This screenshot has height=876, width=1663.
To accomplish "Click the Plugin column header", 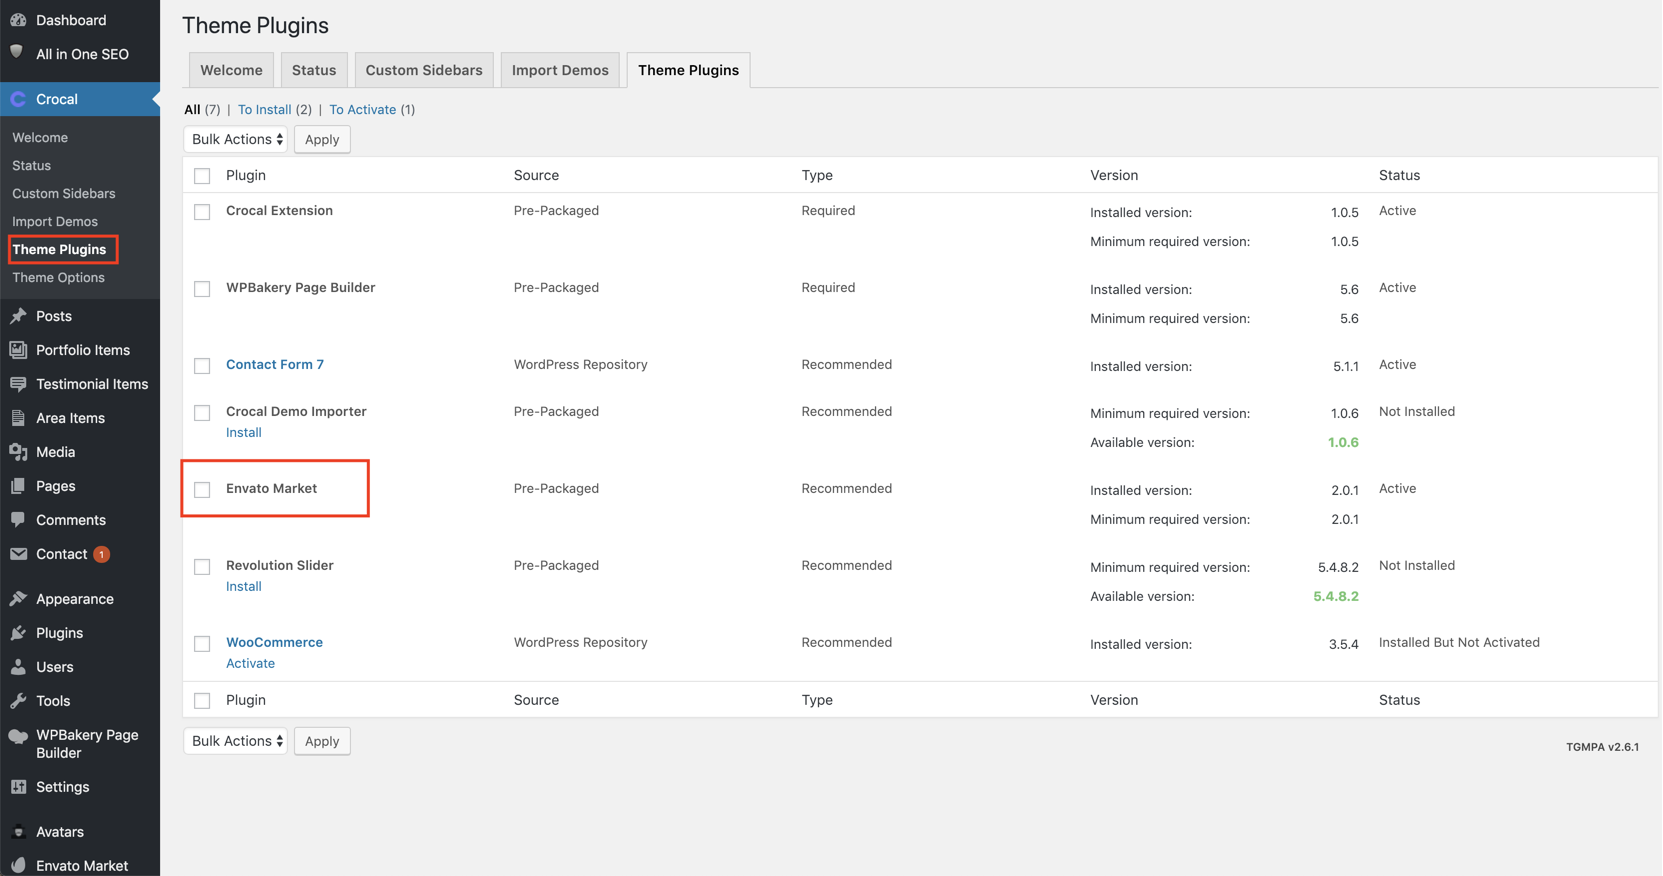I will 246,175.
